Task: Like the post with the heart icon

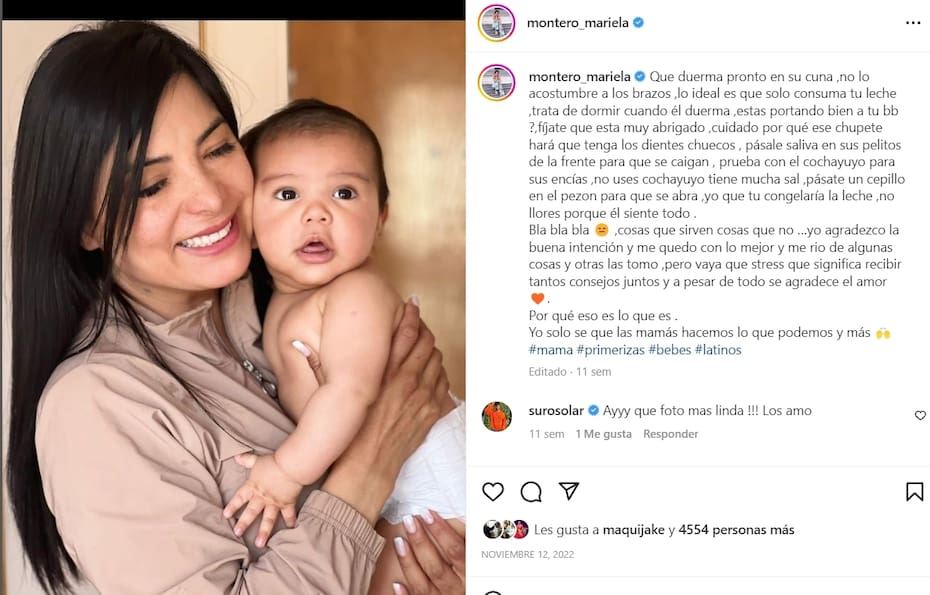Action: (x=492, y=492)
